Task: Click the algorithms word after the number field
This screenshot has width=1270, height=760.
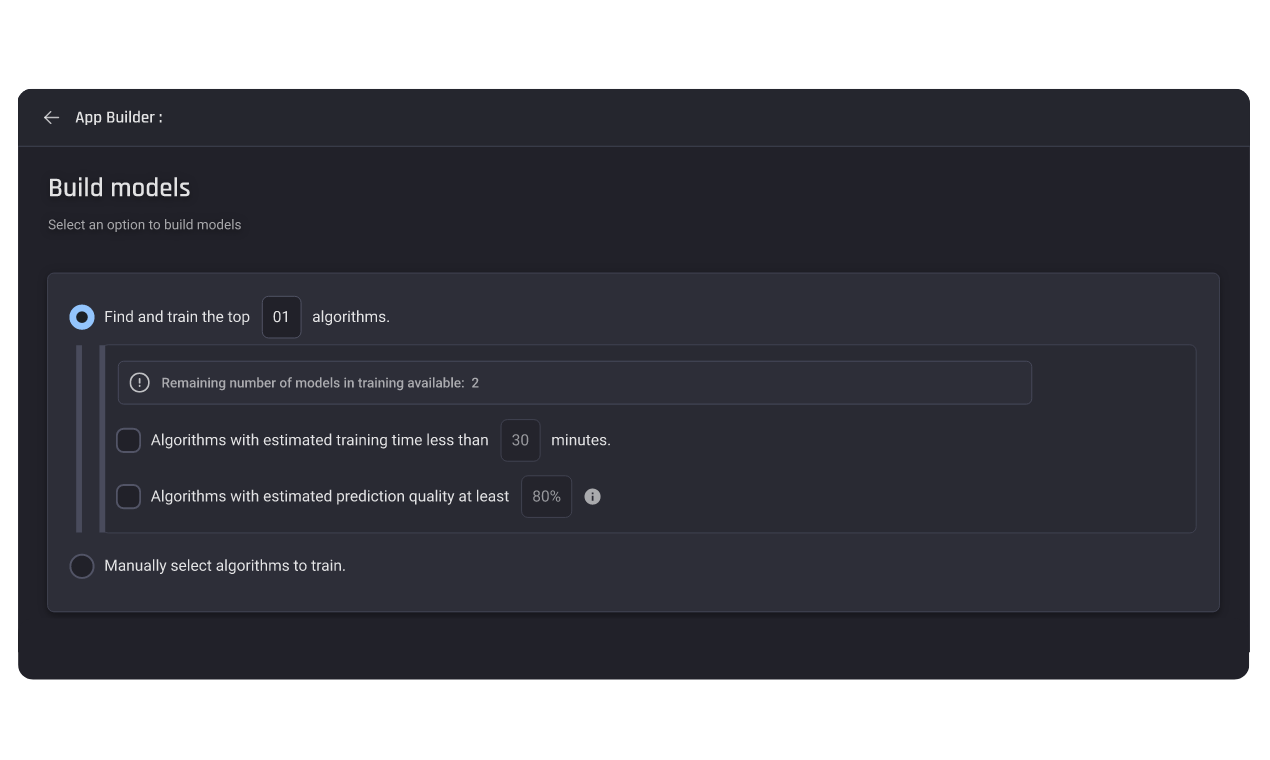Action: [348, 316]
